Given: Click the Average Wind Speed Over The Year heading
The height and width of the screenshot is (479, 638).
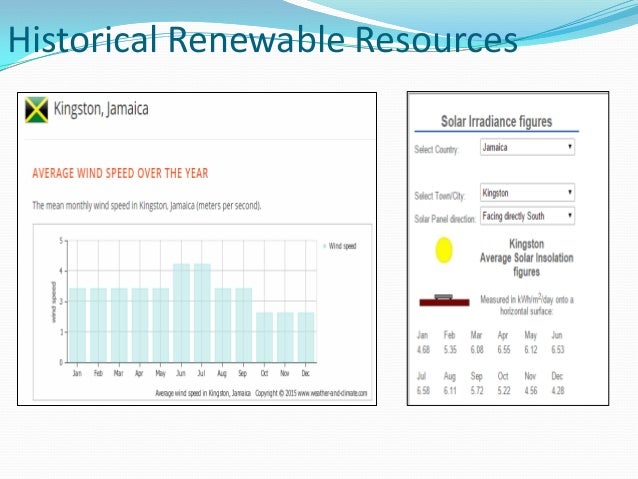Looking at the screenshot, I should pyautogui.click(x=120, y=173).
